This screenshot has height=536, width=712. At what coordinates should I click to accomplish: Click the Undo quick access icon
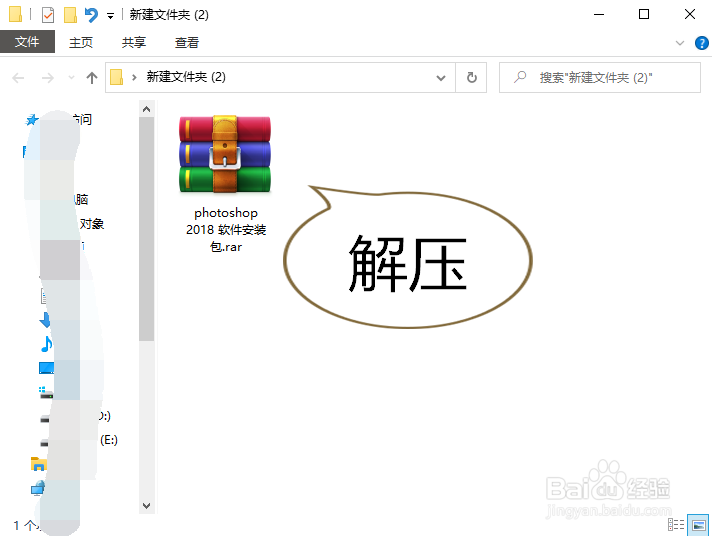click(x=91, y=15)
